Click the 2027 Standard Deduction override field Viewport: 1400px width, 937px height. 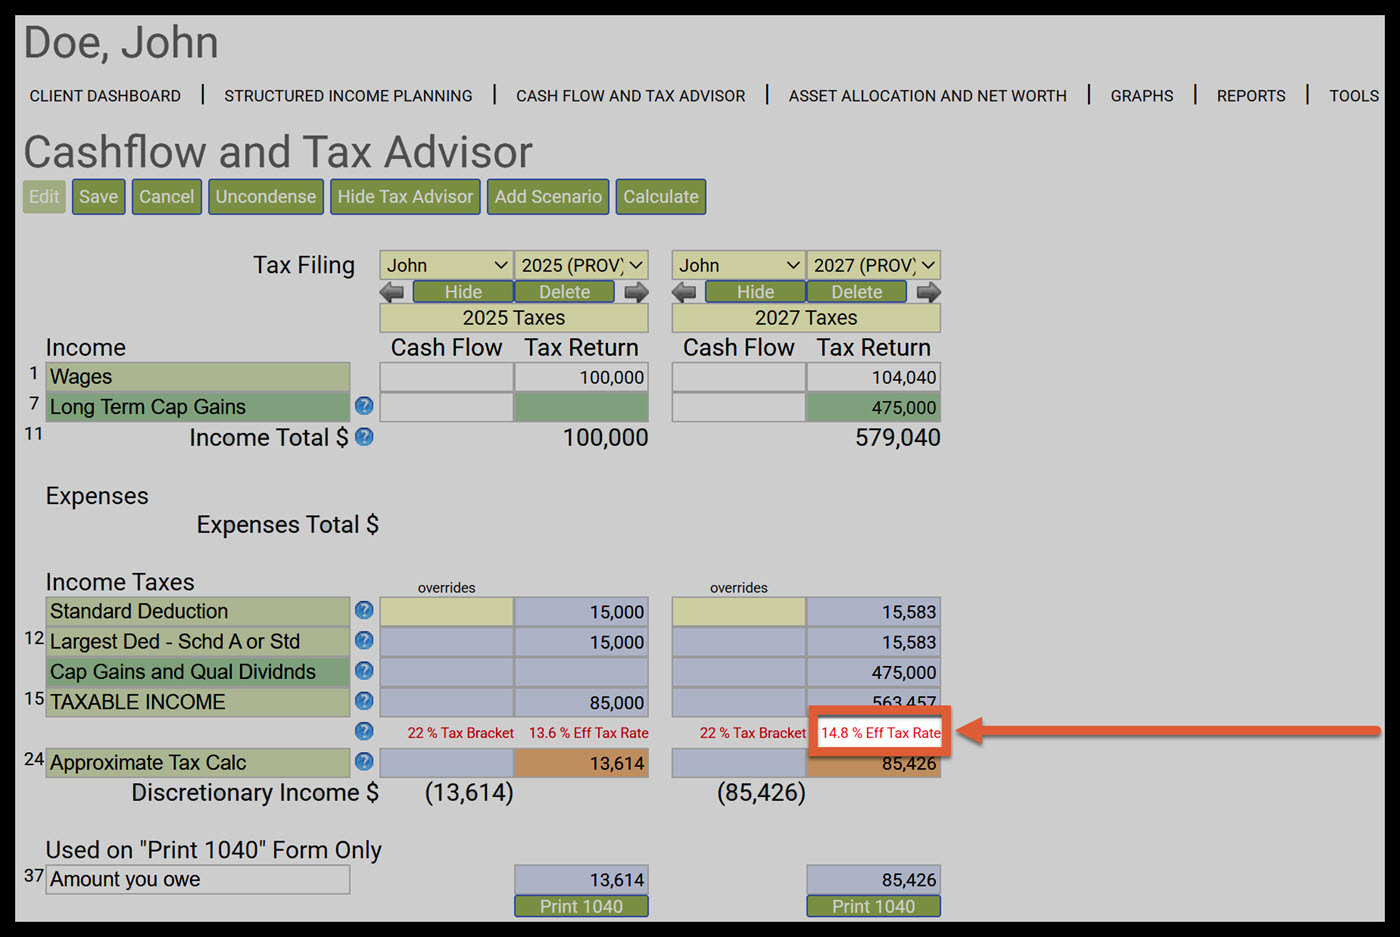tap(739, 611)
